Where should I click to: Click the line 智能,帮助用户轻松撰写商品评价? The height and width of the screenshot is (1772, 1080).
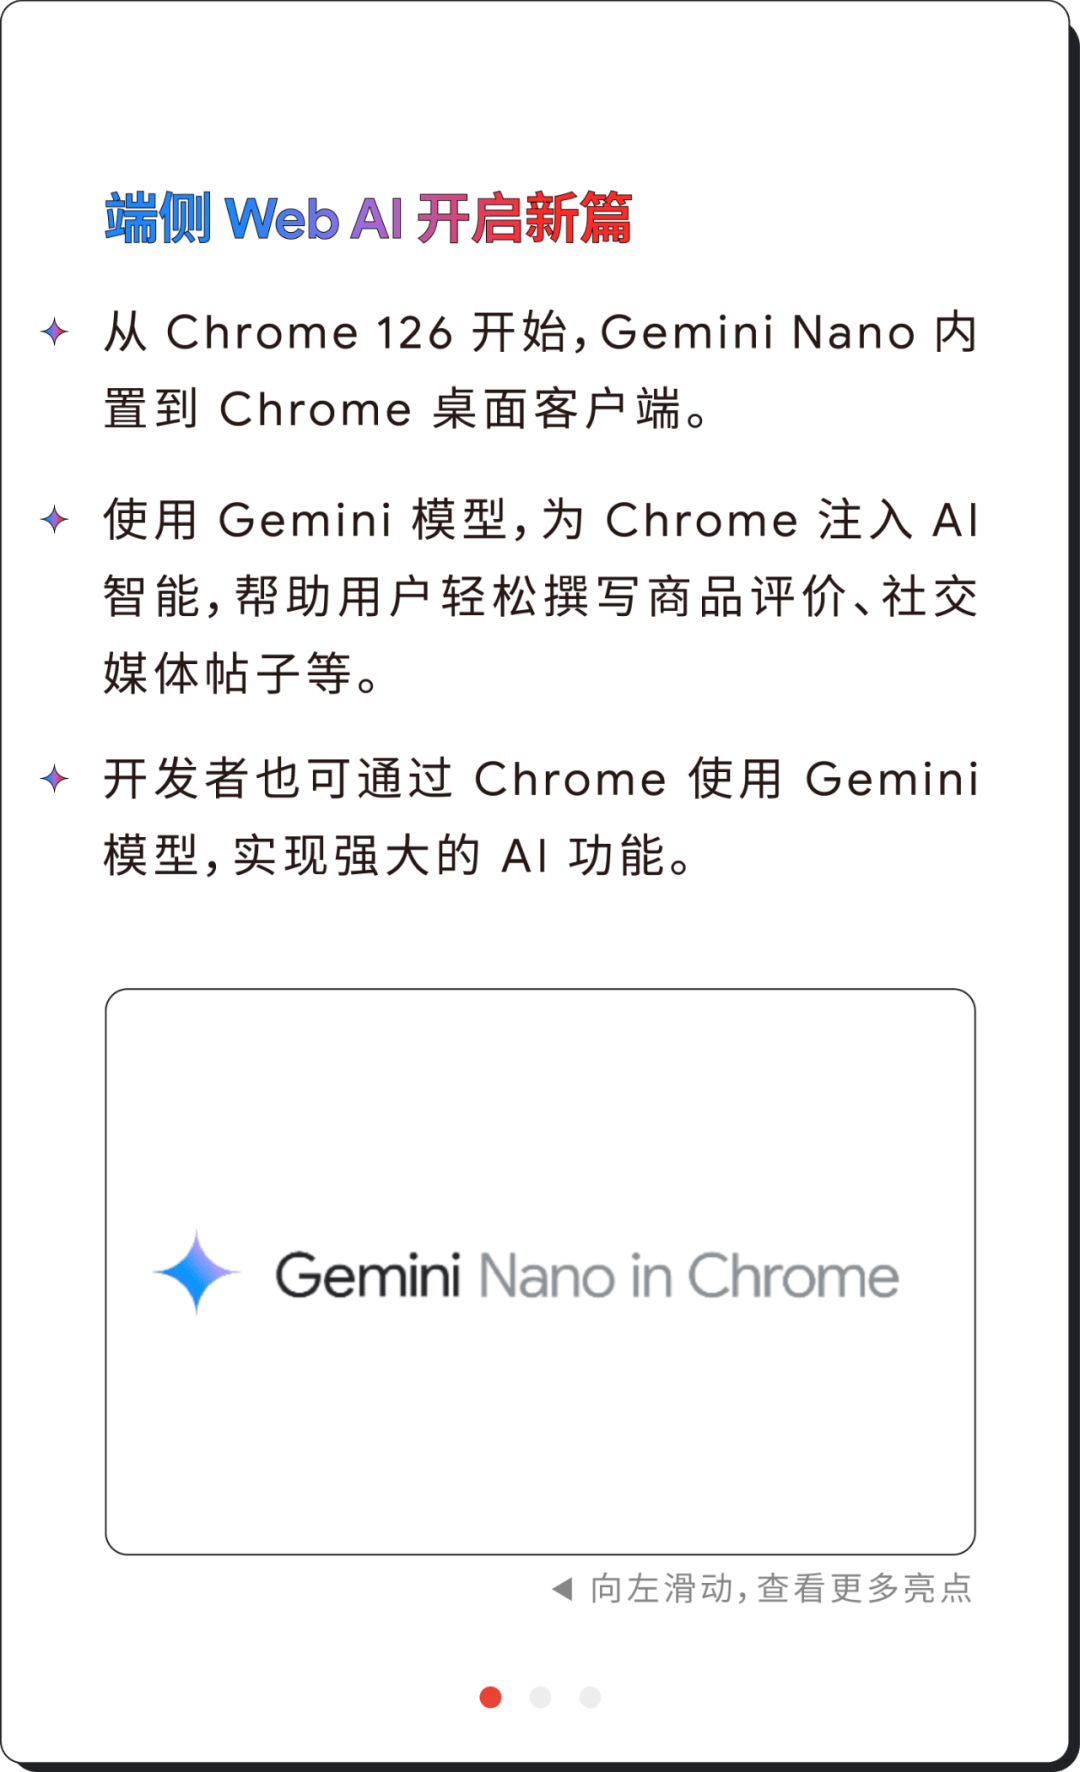coord(540,597)
